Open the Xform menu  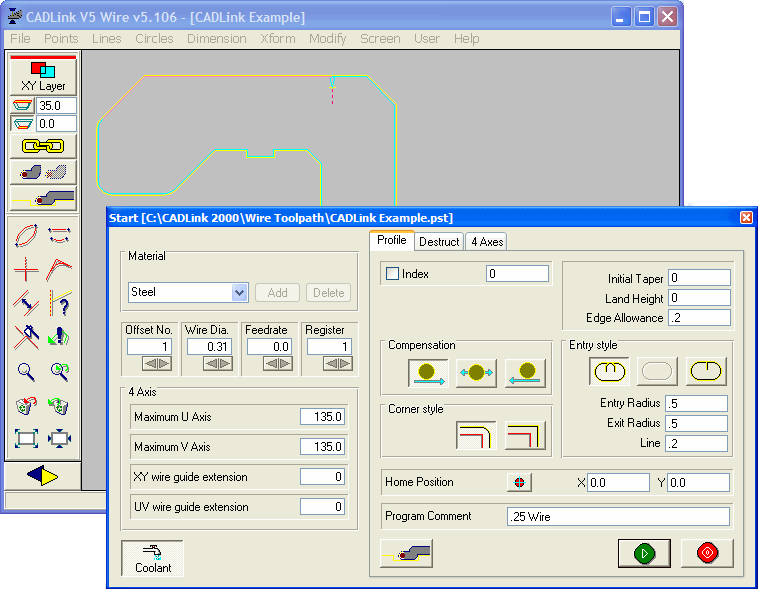[x=277, y=39]
